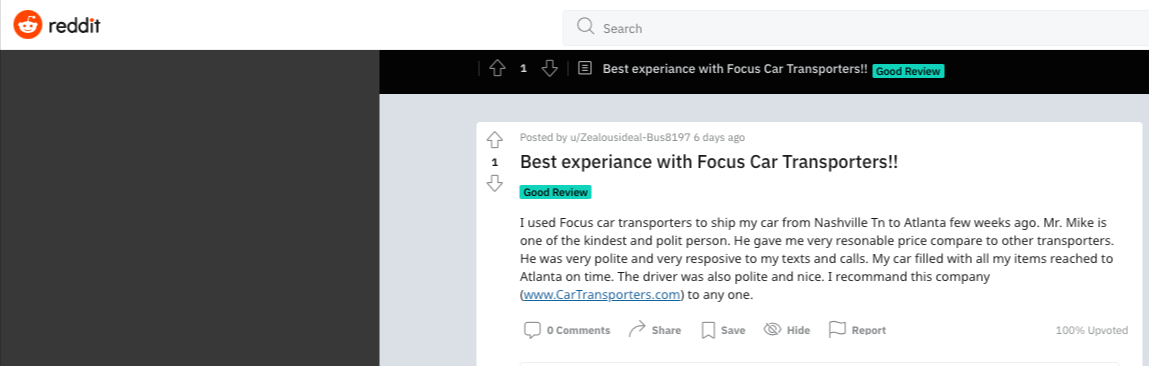Click the Good Review flair in the black bar
This screenshot has height=366, width=1149.
click(x=908, y=72)
